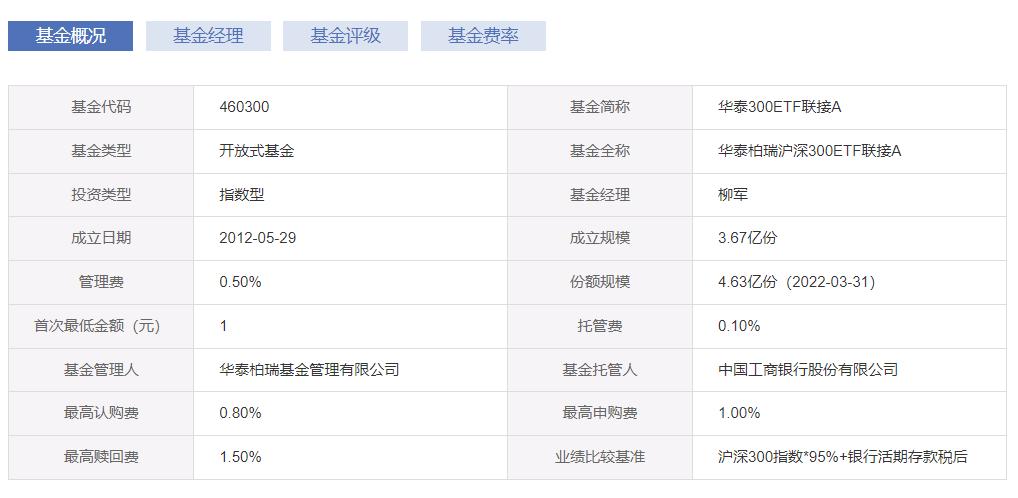The height and width of the screenshot is (498, 1018).
Task: Click benchmark text 沪深300指数*95%+银行活期存款税后
Action: [843, 457]
